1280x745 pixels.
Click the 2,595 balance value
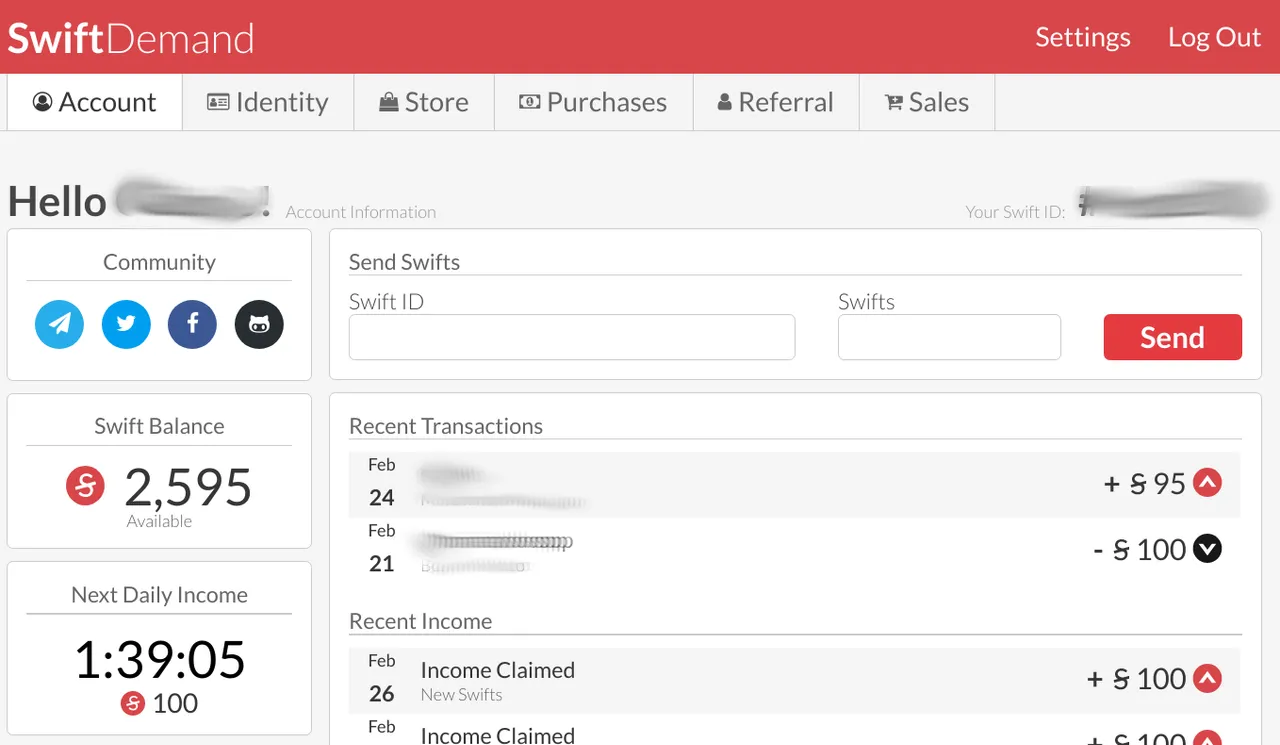(x=188, y=487)
